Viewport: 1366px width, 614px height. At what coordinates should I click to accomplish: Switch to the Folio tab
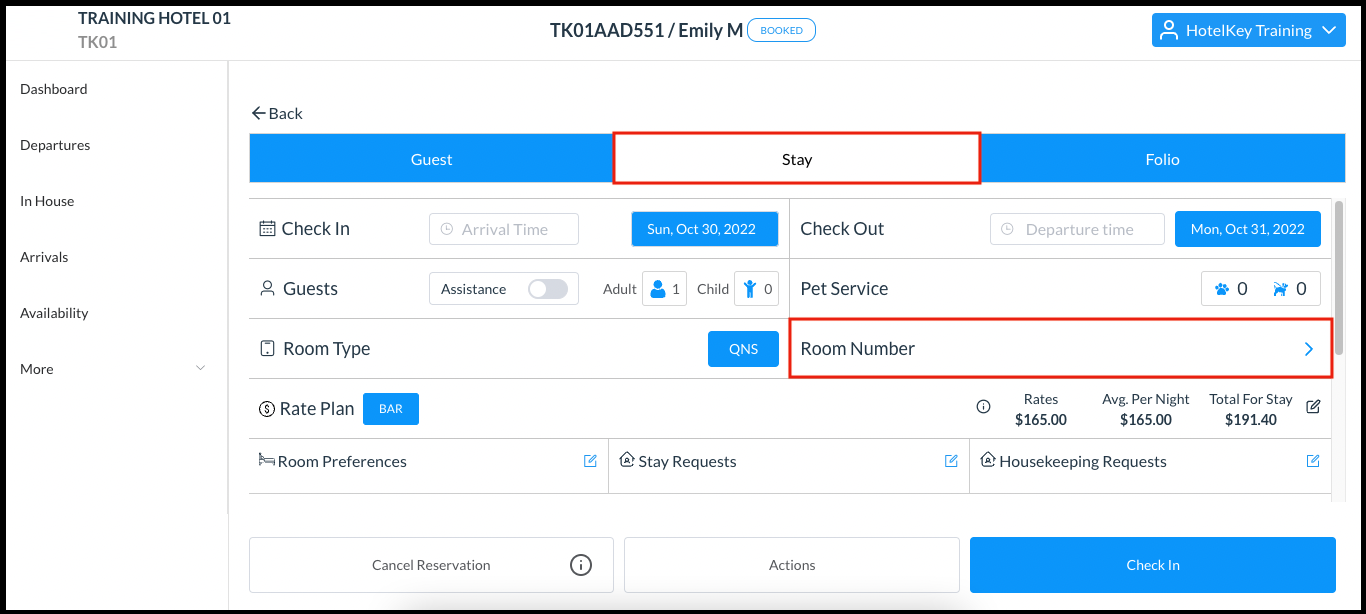click(1162, 160)
